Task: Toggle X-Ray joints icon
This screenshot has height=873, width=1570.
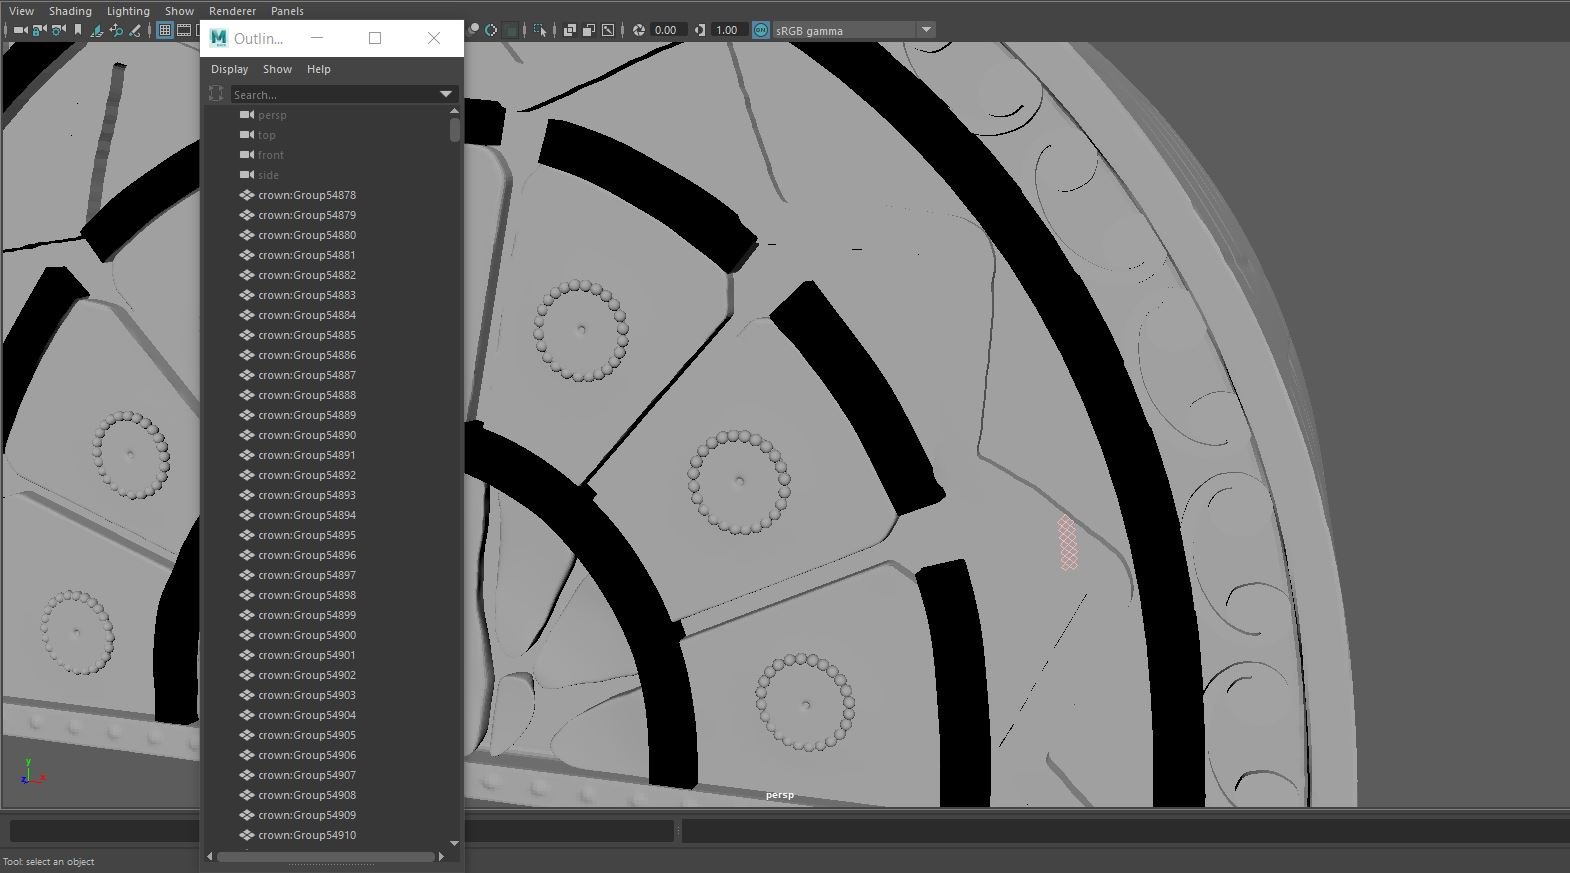Action: tap(608, 30)
